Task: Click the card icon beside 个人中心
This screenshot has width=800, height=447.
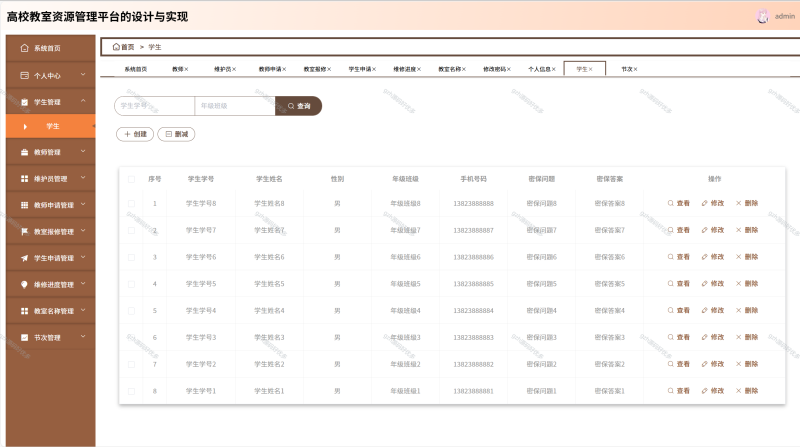Action: tap(24, 76)
